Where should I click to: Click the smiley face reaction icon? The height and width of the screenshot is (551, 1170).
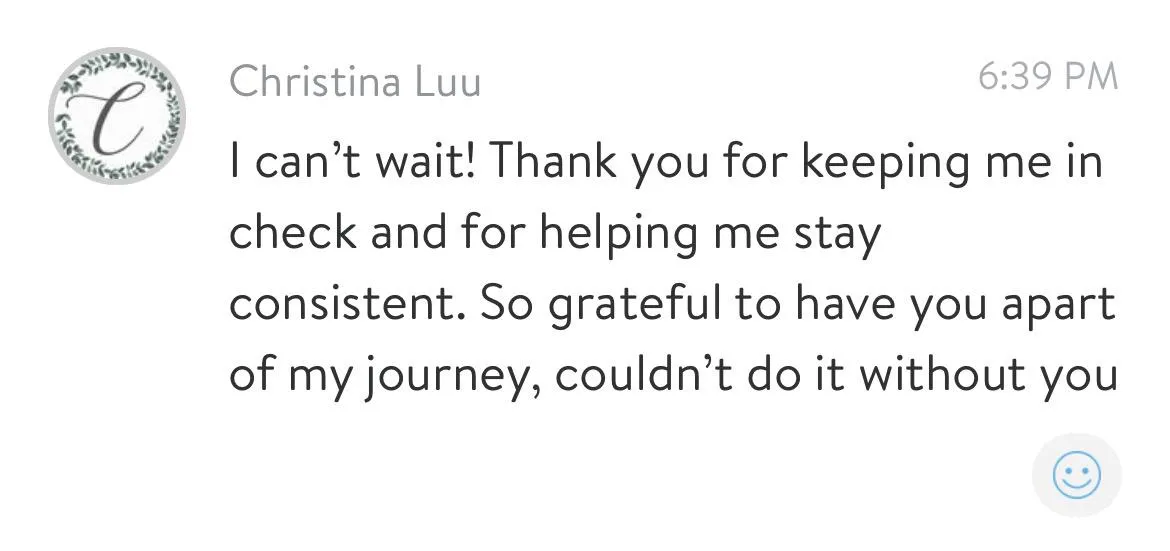(x=1077, y=475)
